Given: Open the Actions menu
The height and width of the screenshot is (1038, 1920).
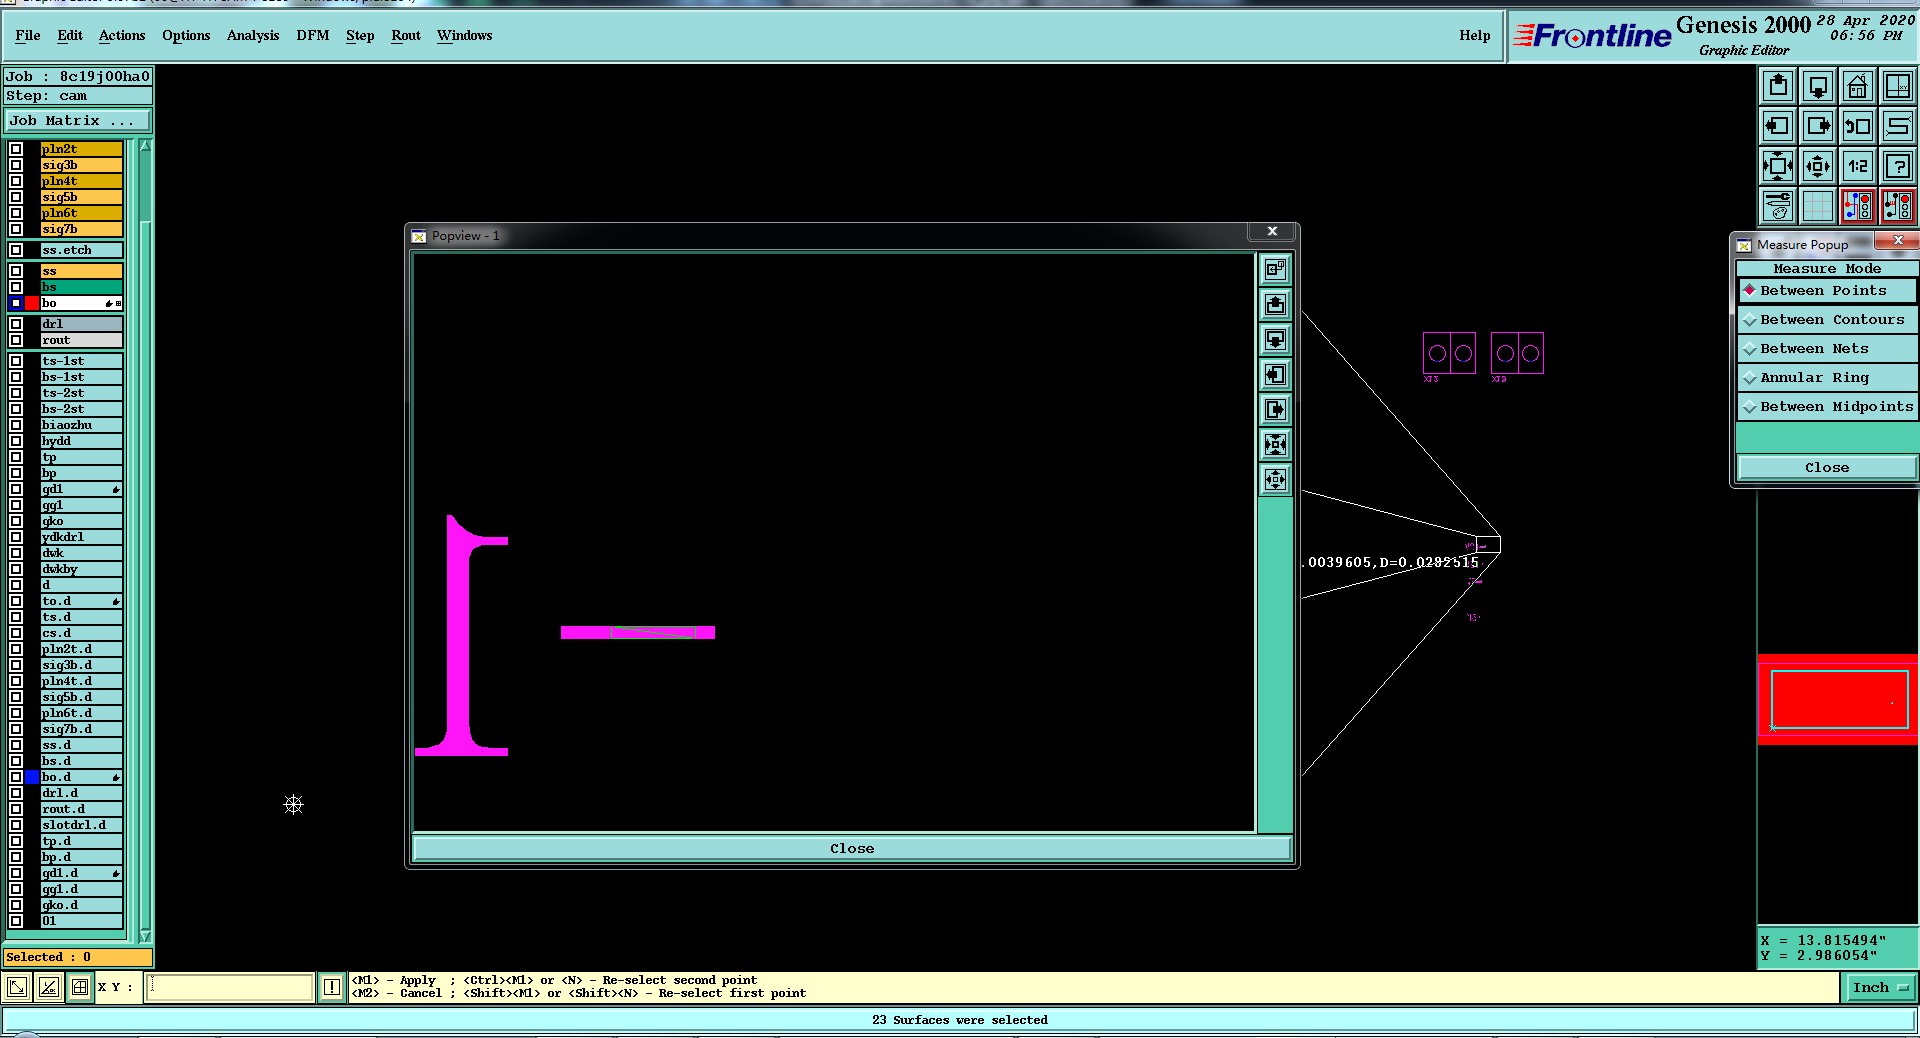Looking at the screenshot, I should point(122,35).
